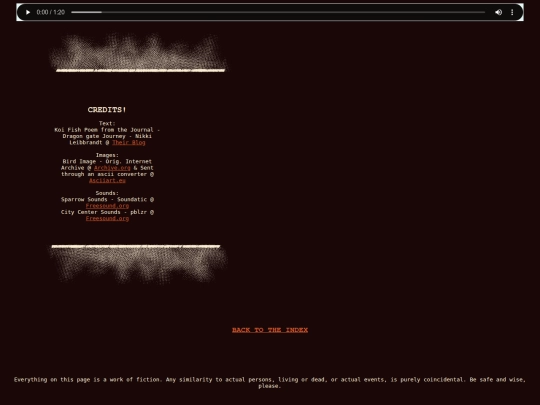Click the work of fiction disclaimer text
Image resolution: width=540 pixels, height=405 pixels.
pos(270,383)
